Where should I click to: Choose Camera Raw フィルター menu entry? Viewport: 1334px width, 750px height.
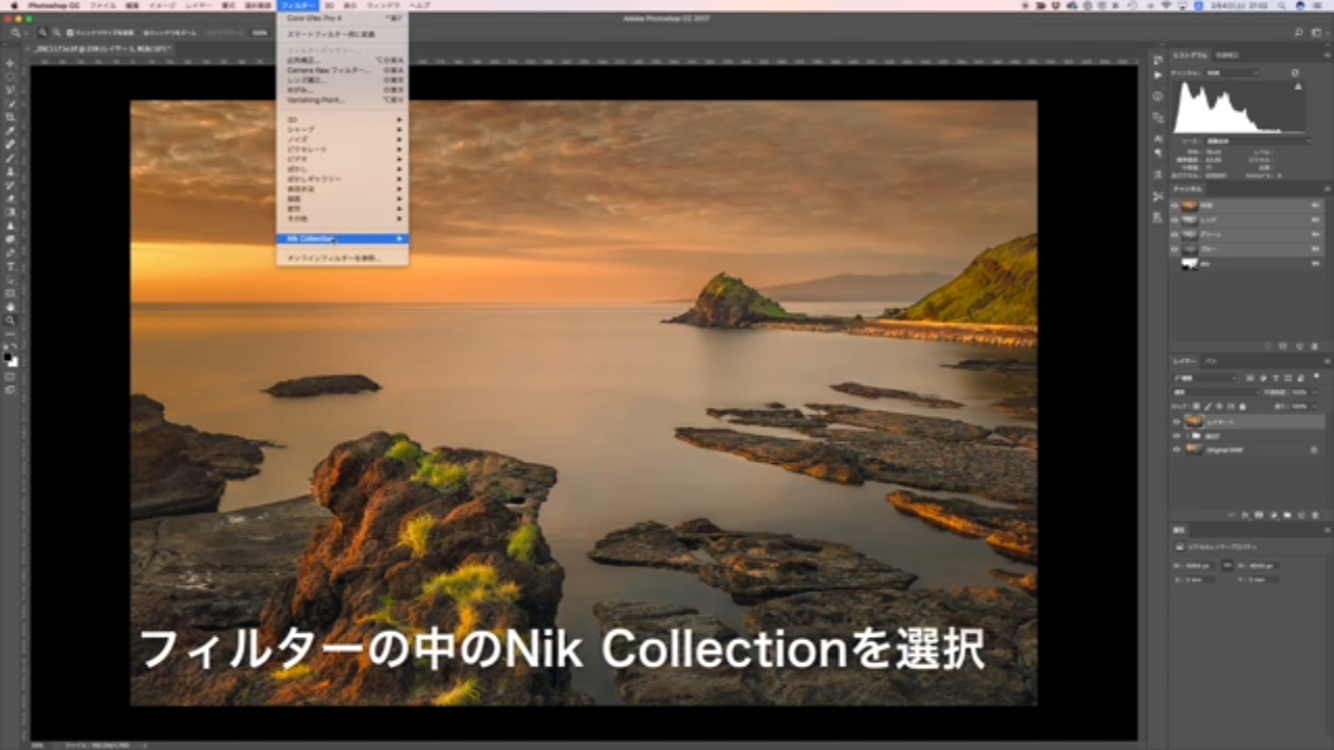pos(342,70)
